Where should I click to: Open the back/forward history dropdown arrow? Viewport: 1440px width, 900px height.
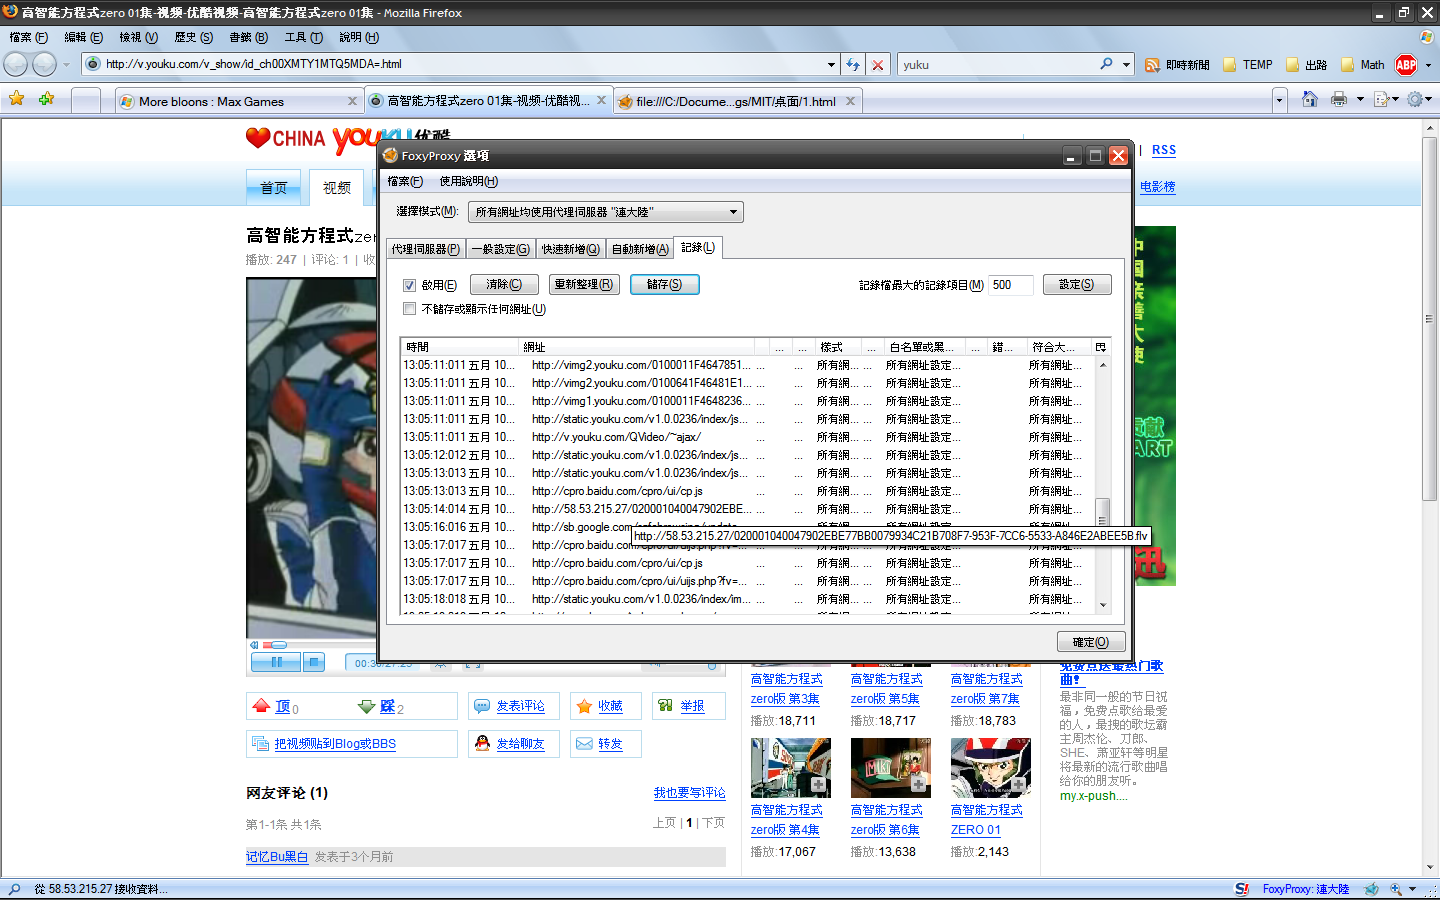[66, 65]
